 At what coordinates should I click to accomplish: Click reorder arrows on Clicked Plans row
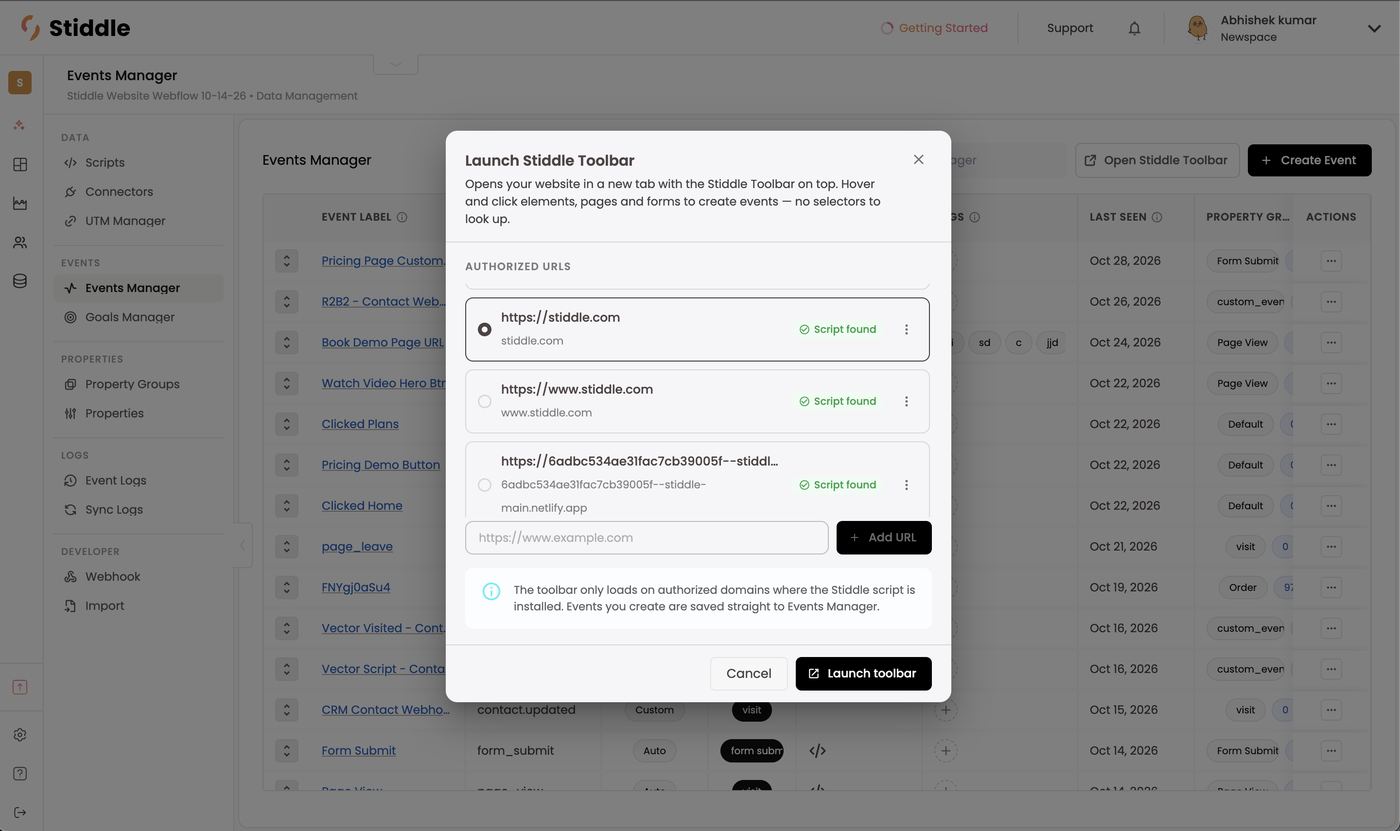287,424
